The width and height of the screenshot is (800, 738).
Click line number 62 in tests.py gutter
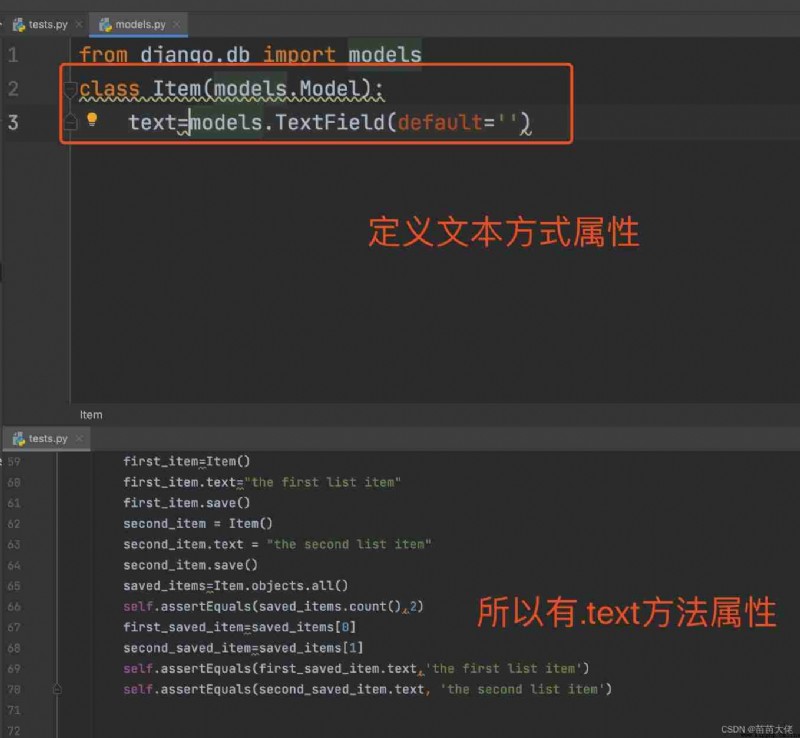pos(14,524)
